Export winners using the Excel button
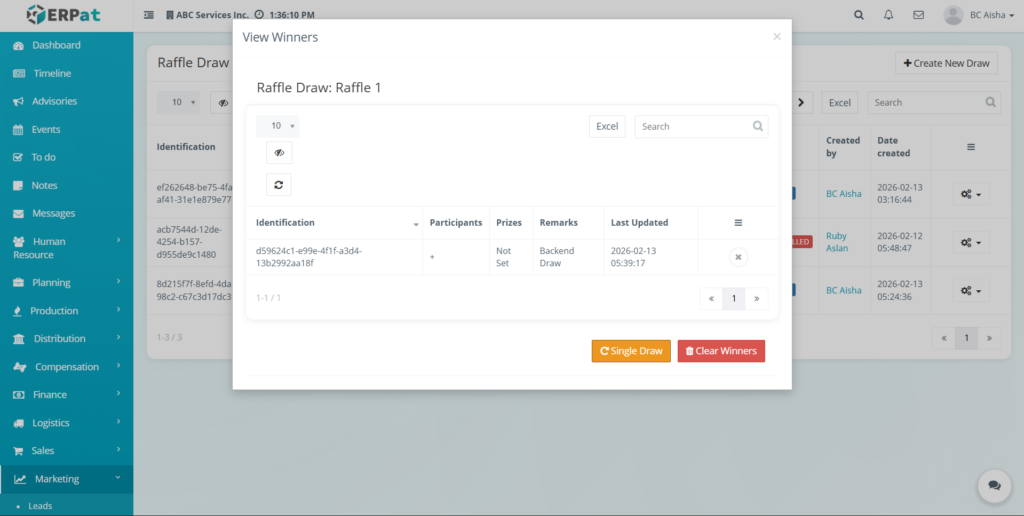 pyautogui.click(x=607, y=127)
